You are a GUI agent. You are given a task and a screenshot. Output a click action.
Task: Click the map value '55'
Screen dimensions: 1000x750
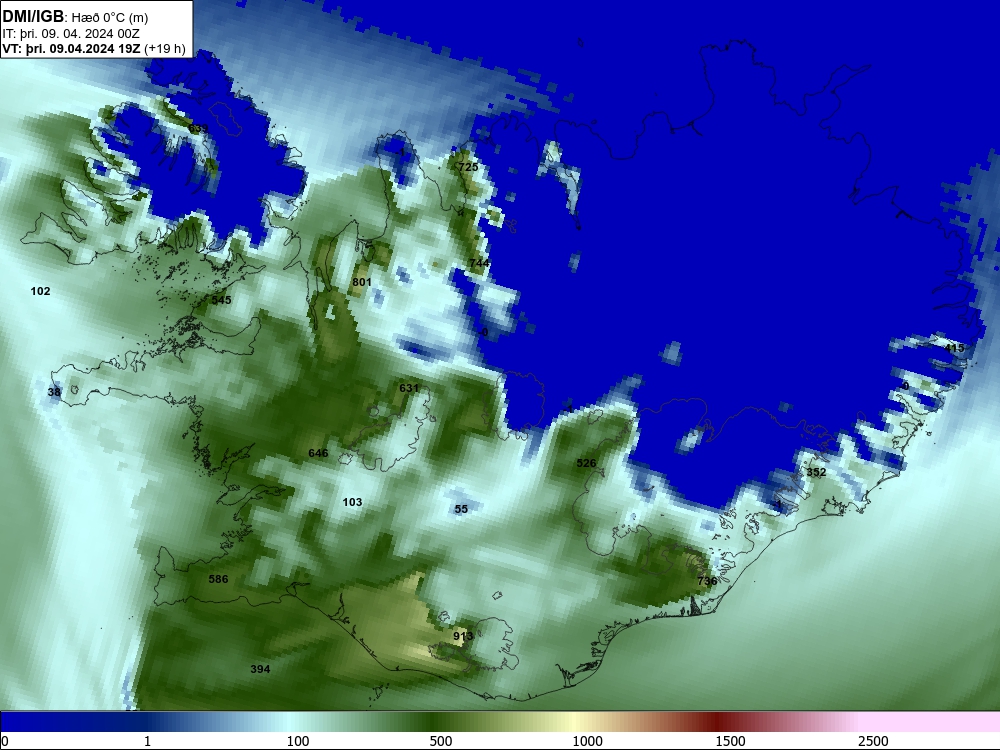pos(461,509)
